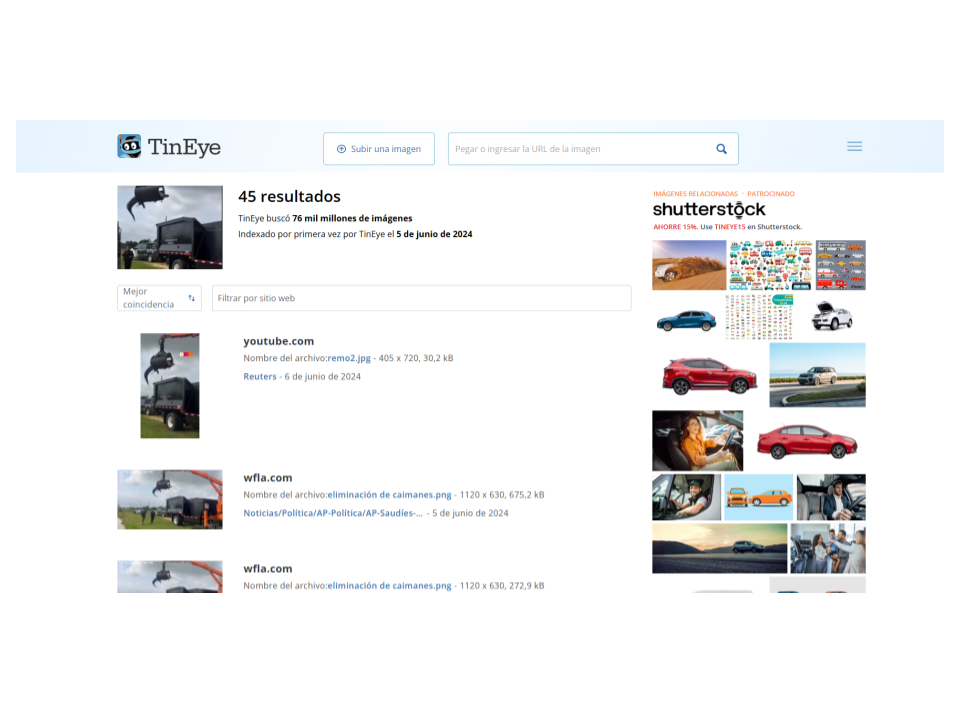960x720 pixels.
Task: Click the Filtrar por sitio web field
Action: point(421,298)
